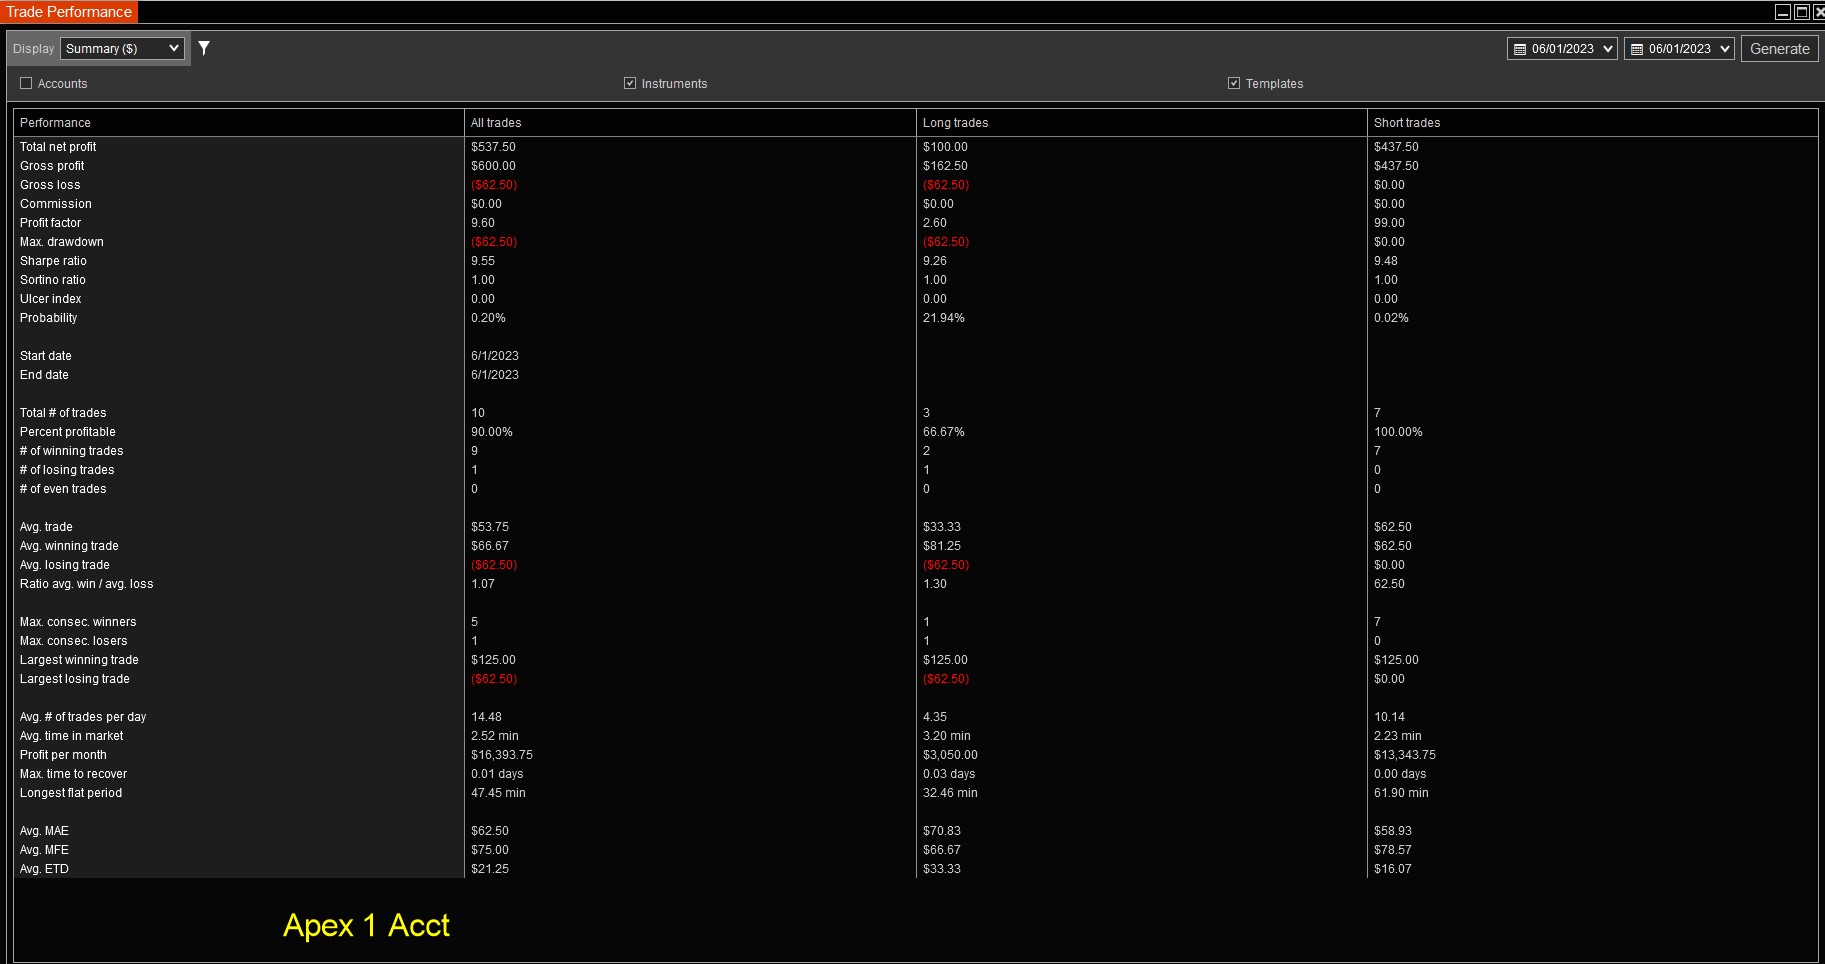Select the End date row label

pos(44,375)
